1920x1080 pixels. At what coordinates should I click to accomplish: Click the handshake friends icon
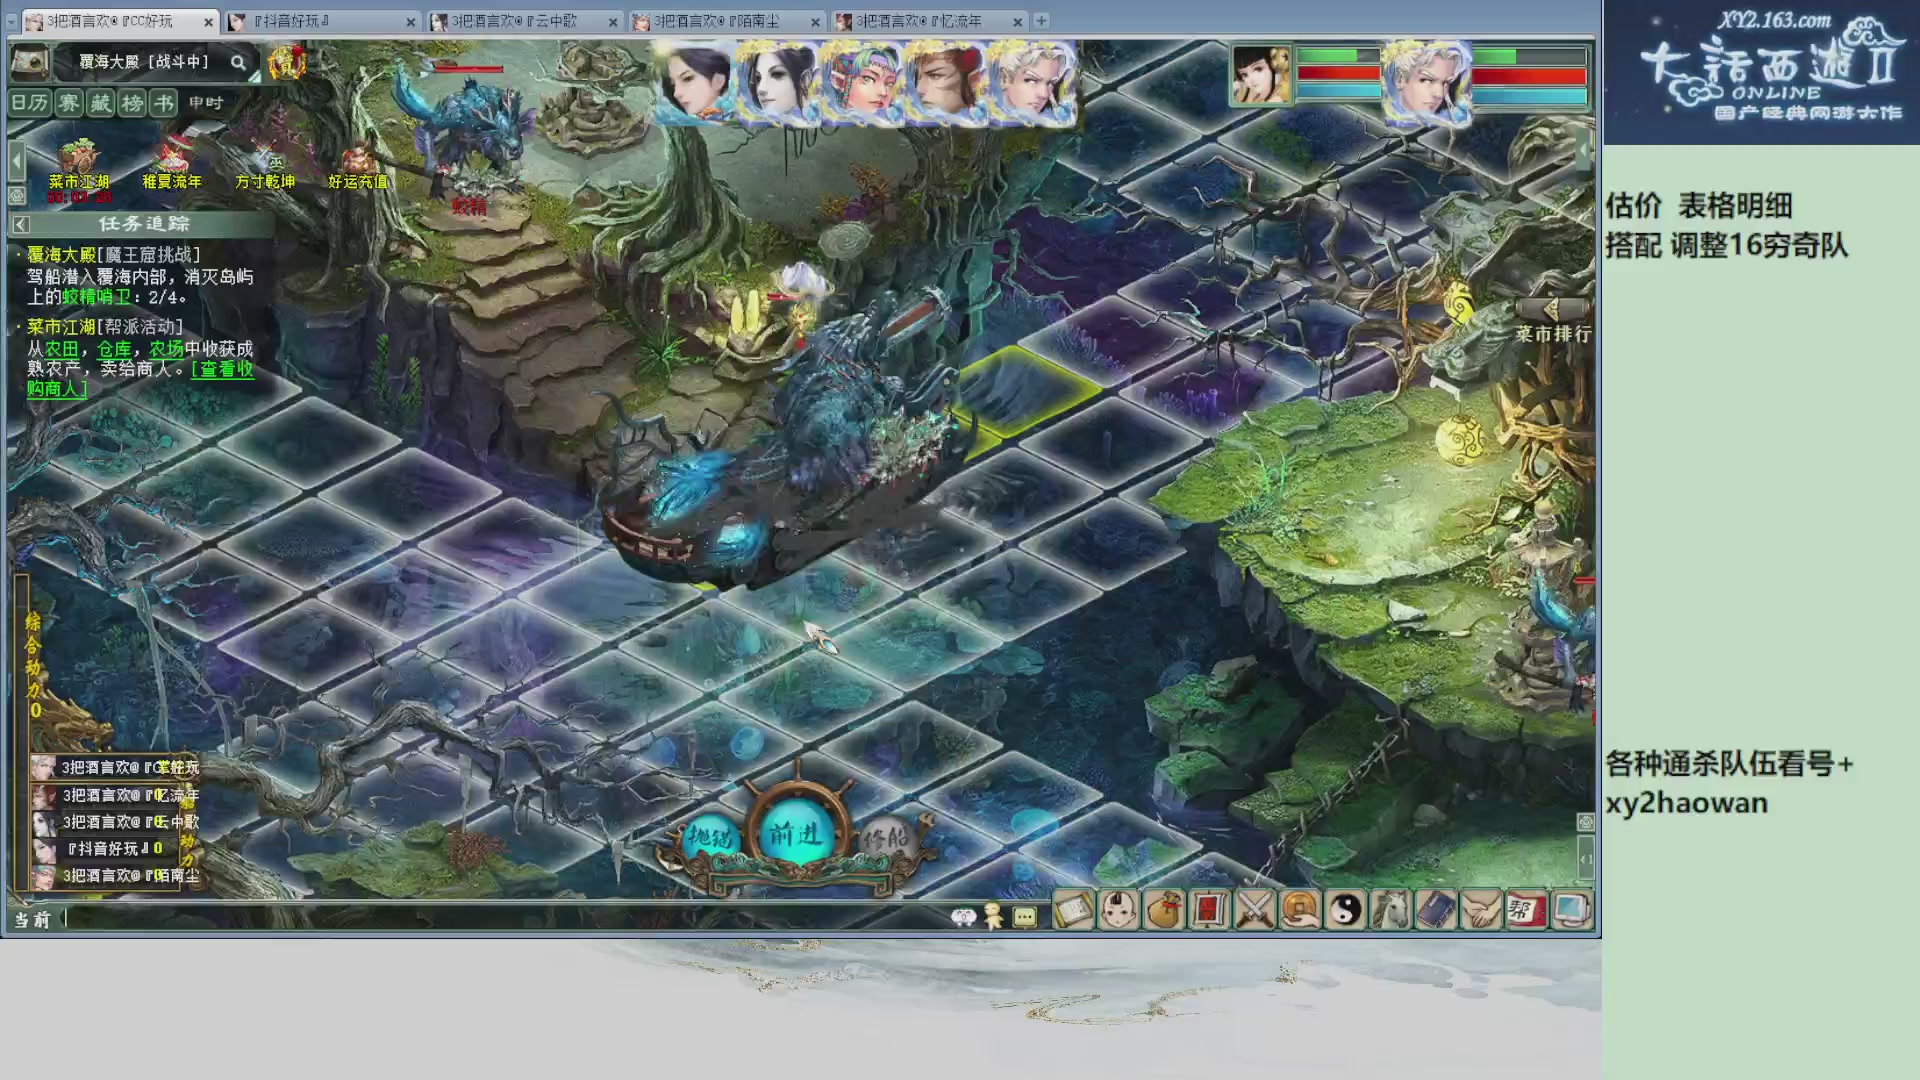(x=1481, y=911)
